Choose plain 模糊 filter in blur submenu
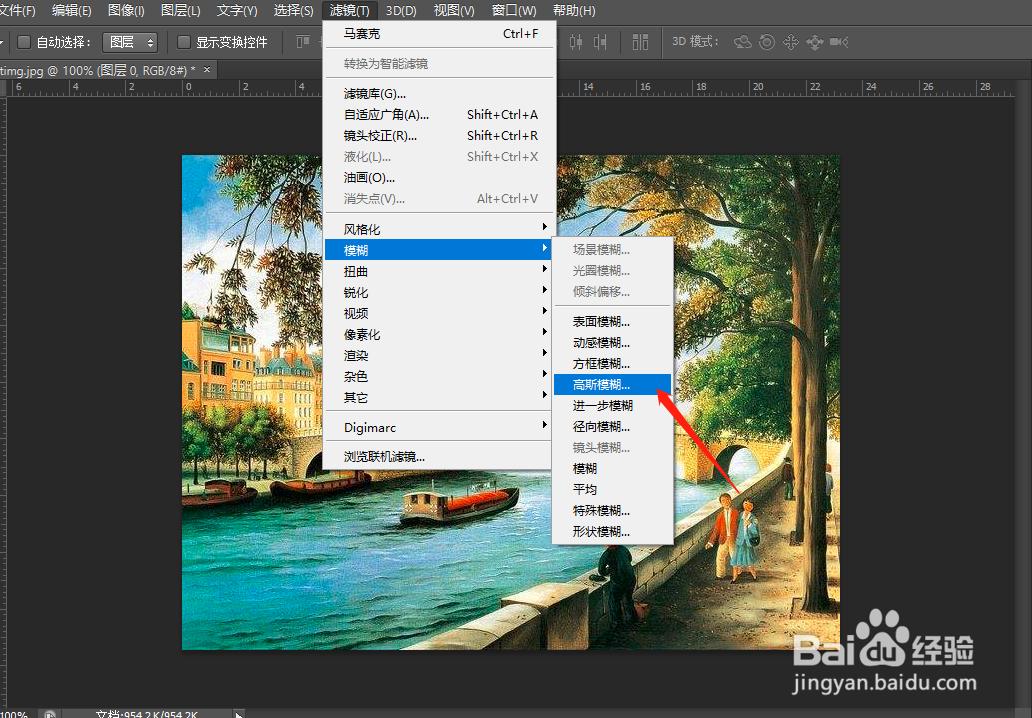Screen dimensions: 1032x718 (x=612, y=469)
